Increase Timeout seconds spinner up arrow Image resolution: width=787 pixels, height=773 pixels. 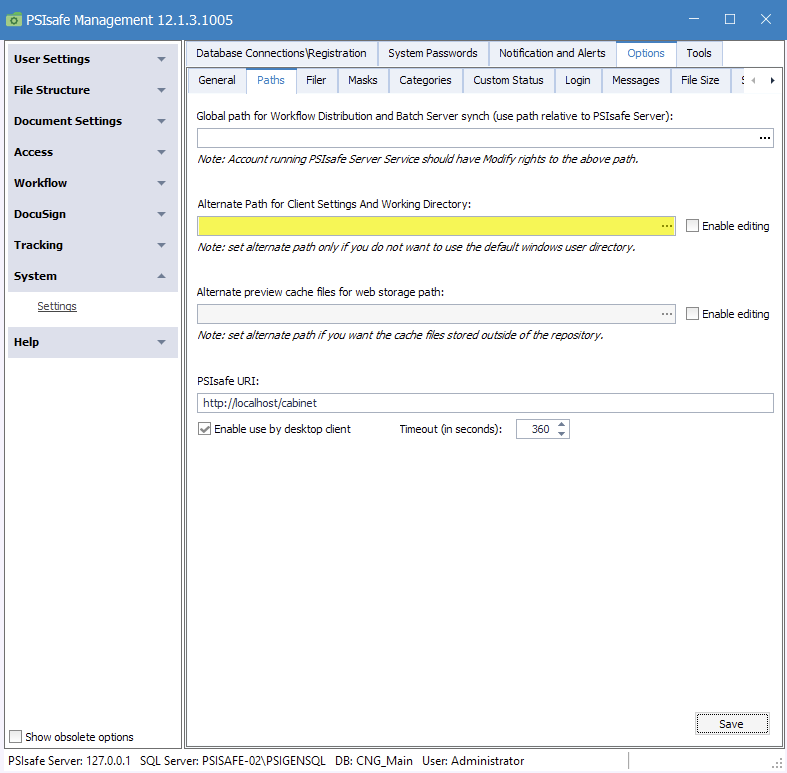click(562, 425)
